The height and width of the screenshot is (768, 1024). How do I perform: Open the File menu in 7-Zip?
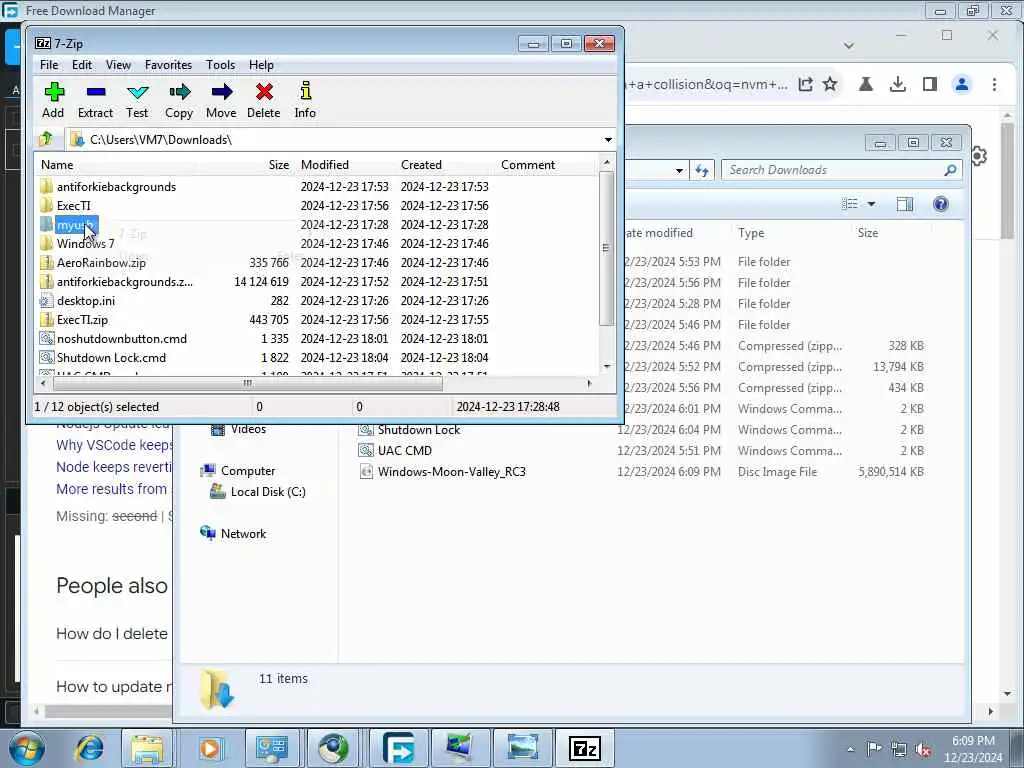point(49,65)
